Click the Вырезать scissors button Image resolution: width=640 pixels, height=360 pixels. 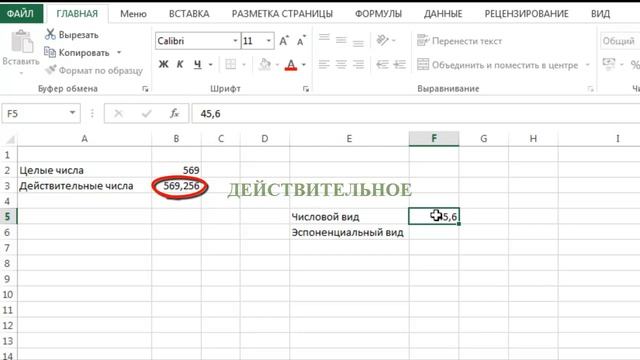point(71,35)
